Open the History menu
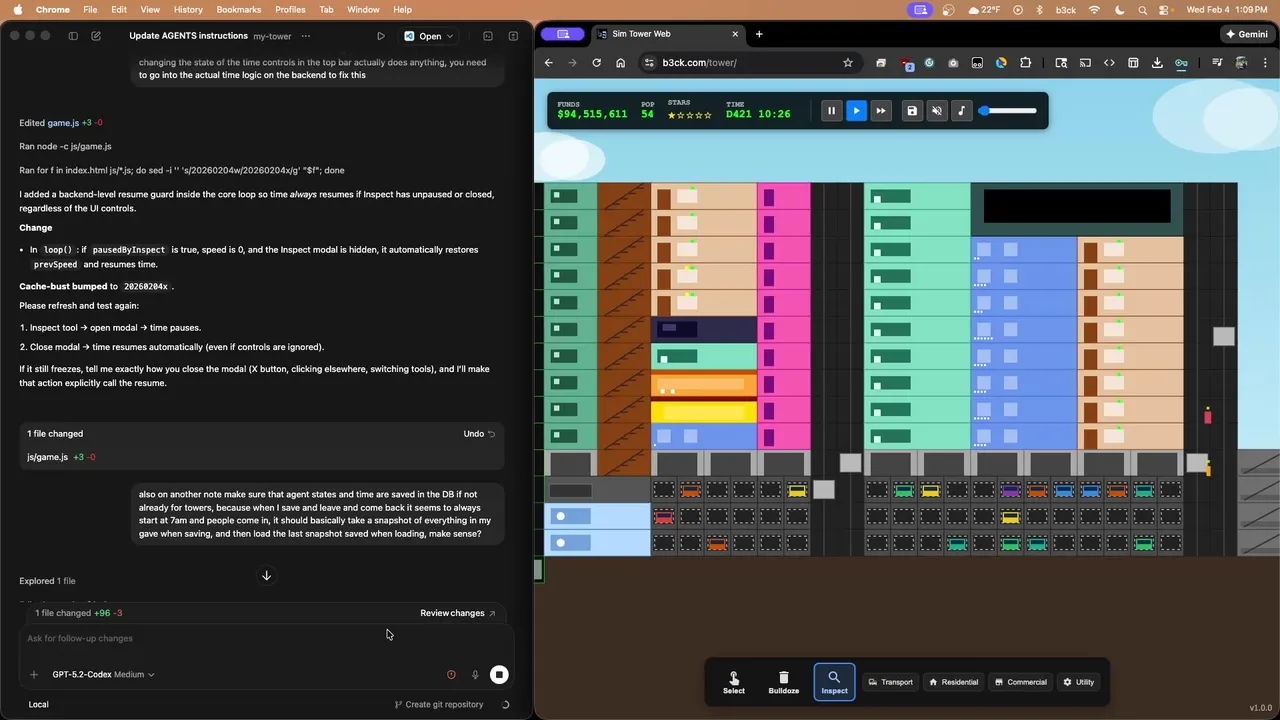The width and height of the screenshot is (1280, 720). 188,9
